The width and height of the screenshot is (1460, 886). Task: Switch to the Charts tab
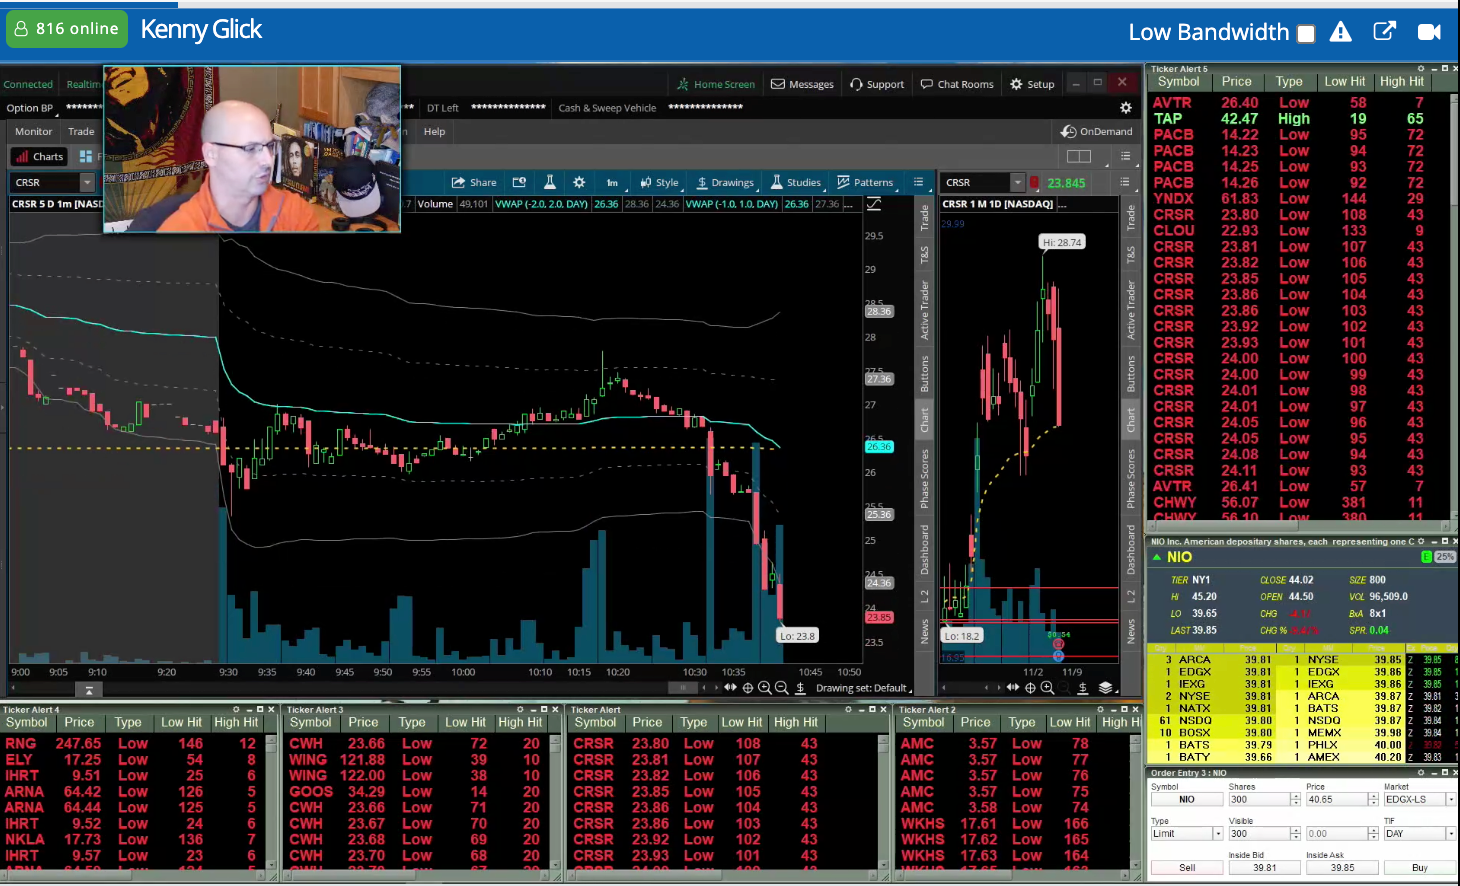39,157
